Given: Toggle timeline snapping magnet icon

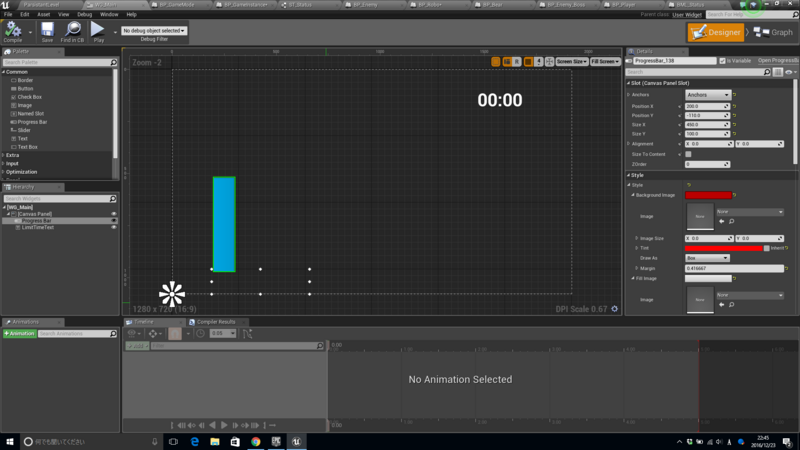Looking at the screenshot, I should tap(174, 334).
